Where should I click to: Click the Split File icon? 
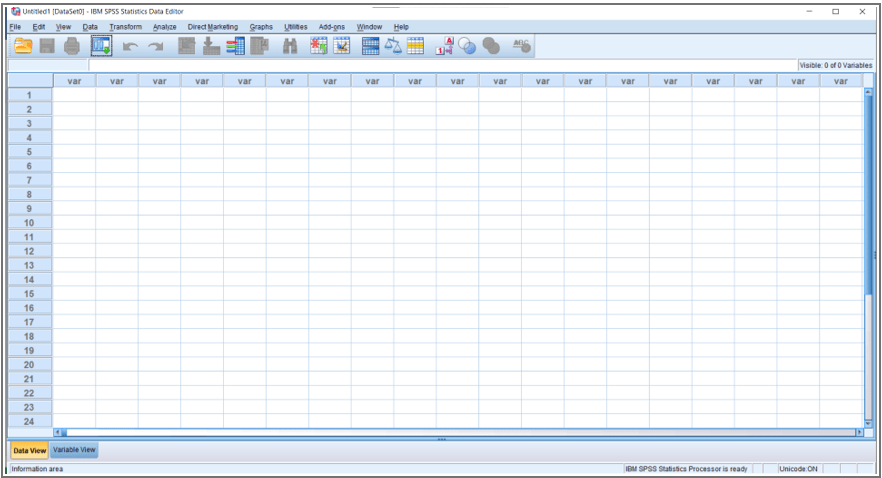coord(371,46)
